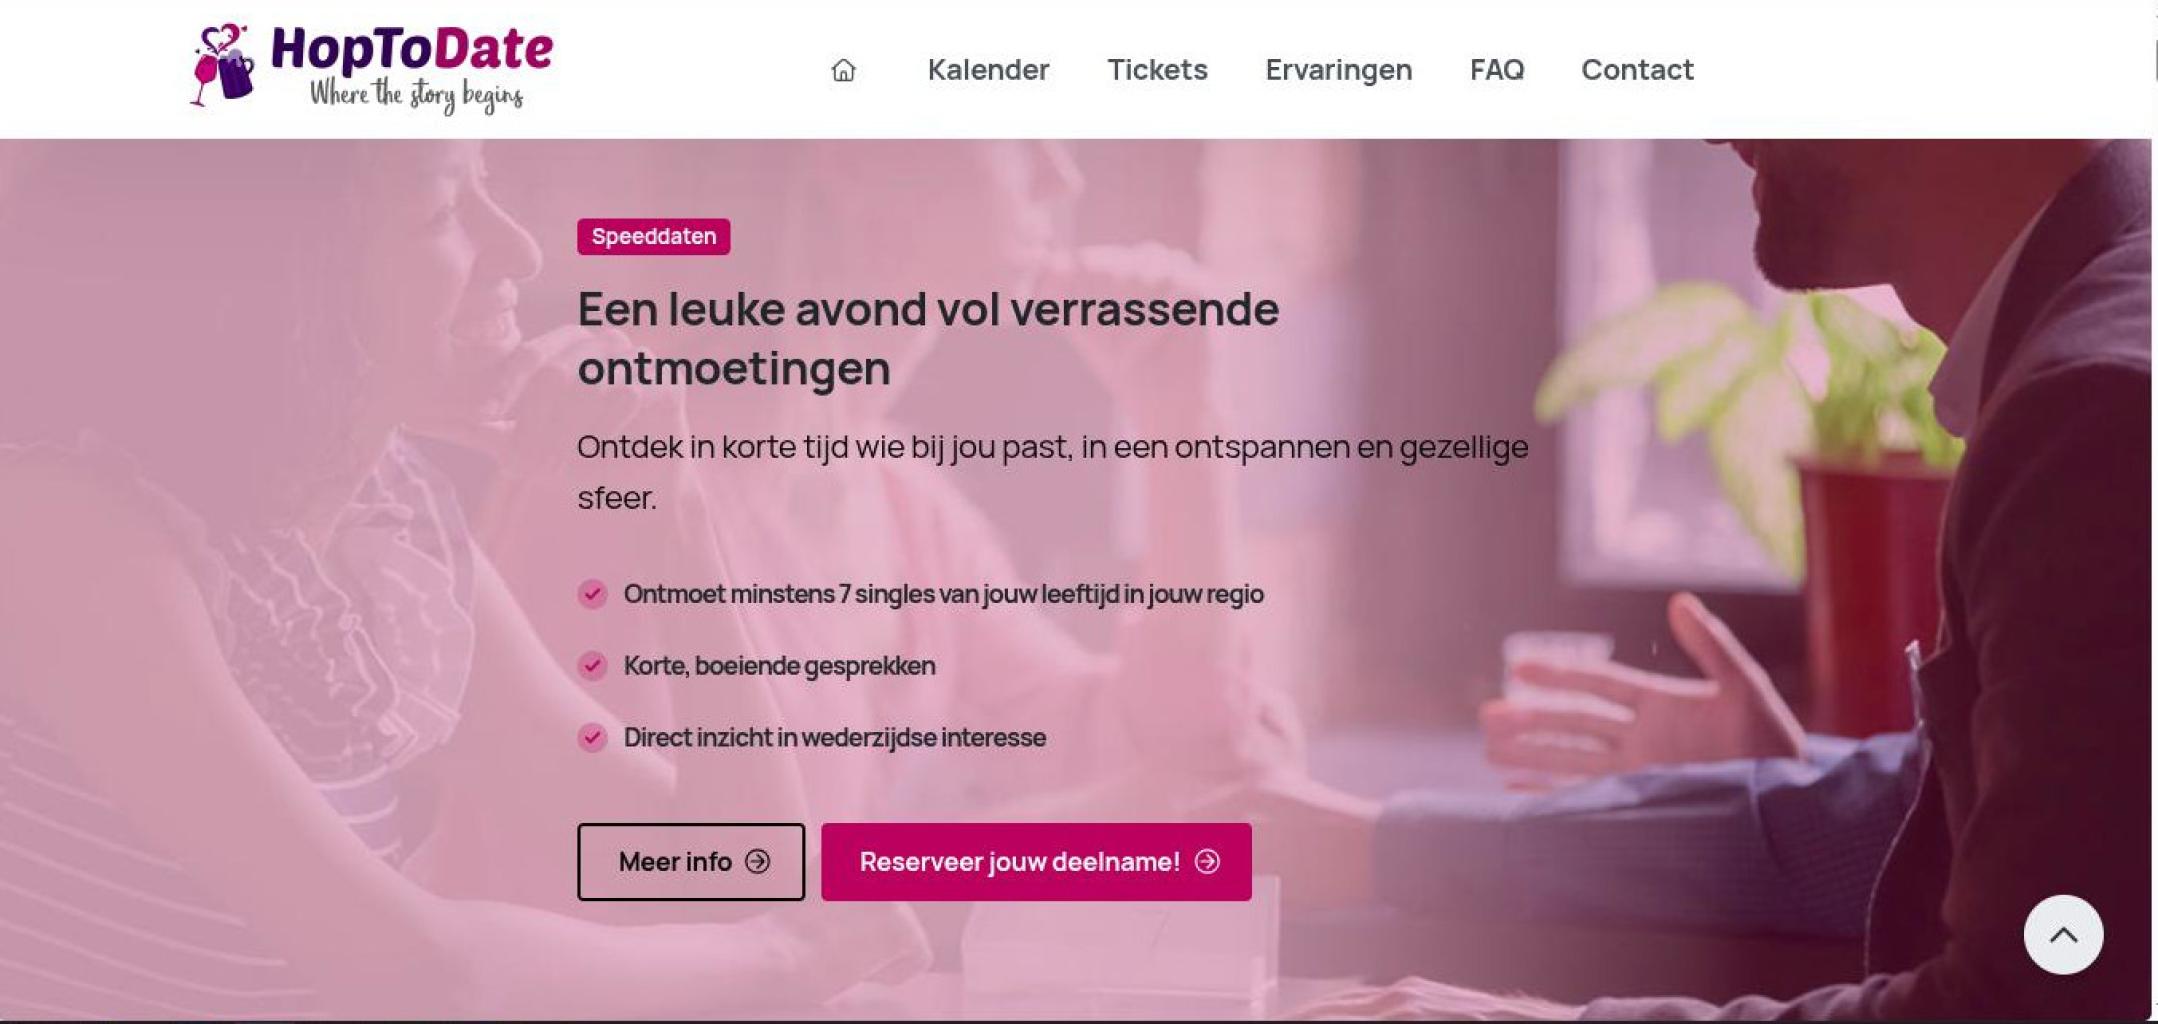Click the Meer info button

click(691, 862)
